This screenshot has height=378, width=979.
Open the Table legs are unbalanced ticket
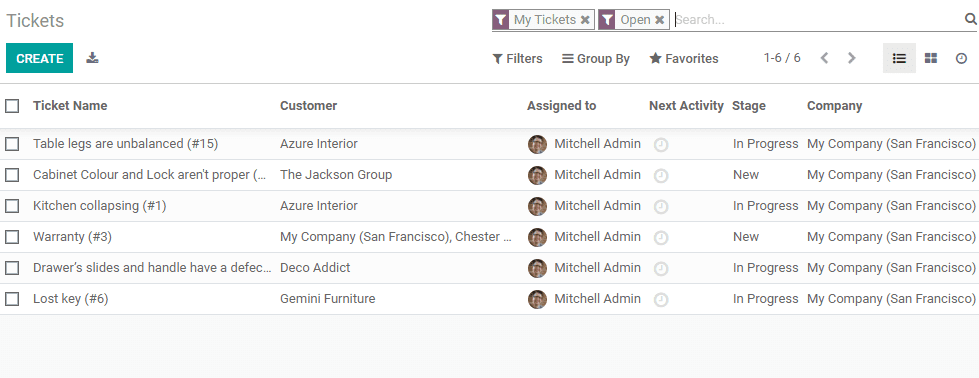click(125, 144)
